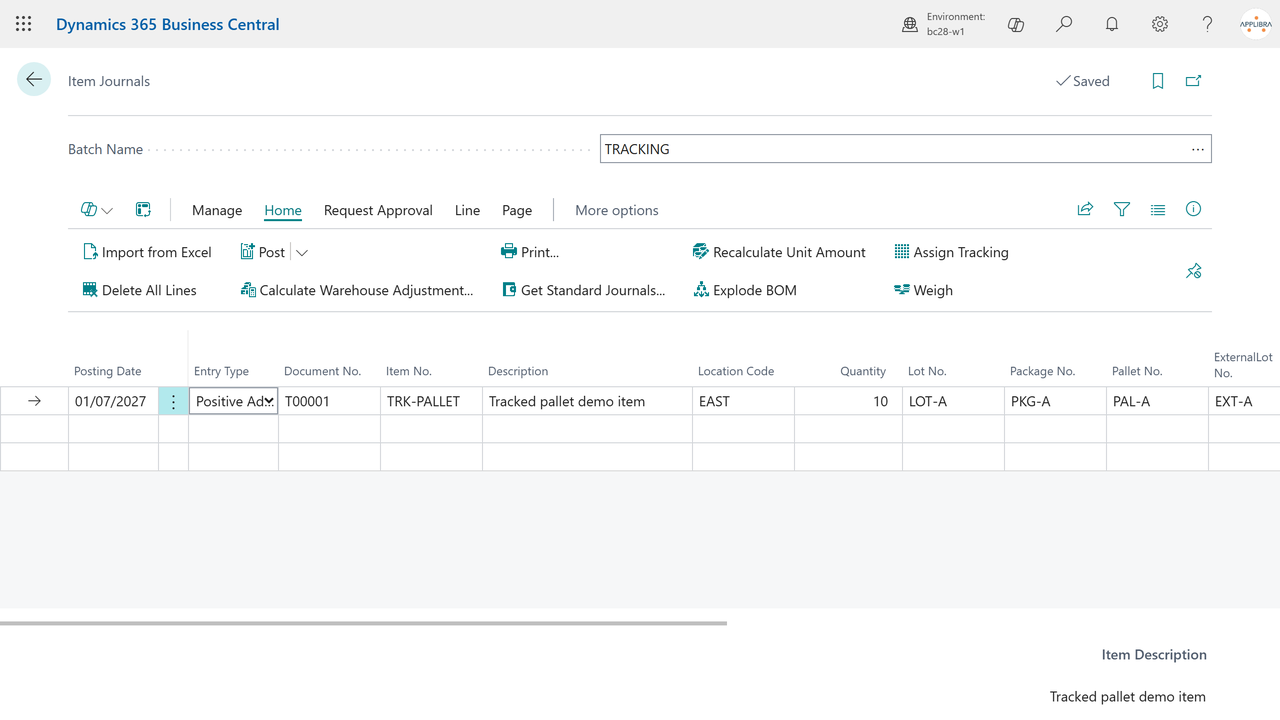Open page in a new window
Image resolution: width=1280 pixels, height=720 pixels.
pos(1193,81)
